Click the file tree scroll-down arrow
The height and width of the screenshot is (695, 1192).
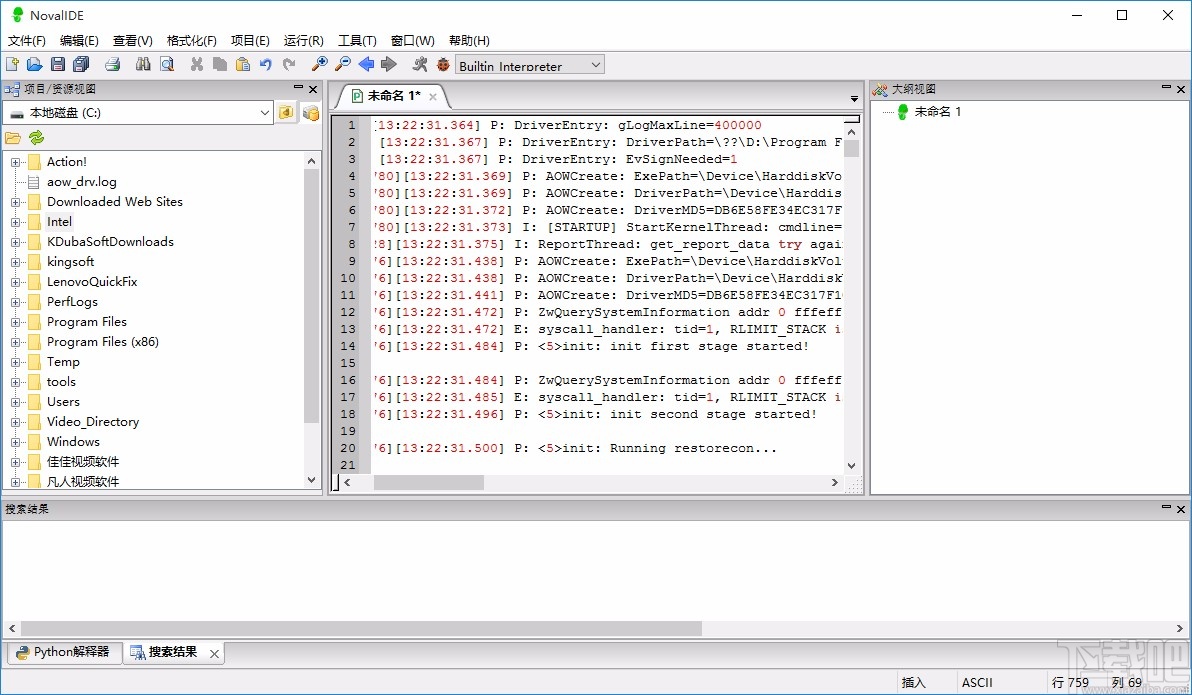[311, 480]
